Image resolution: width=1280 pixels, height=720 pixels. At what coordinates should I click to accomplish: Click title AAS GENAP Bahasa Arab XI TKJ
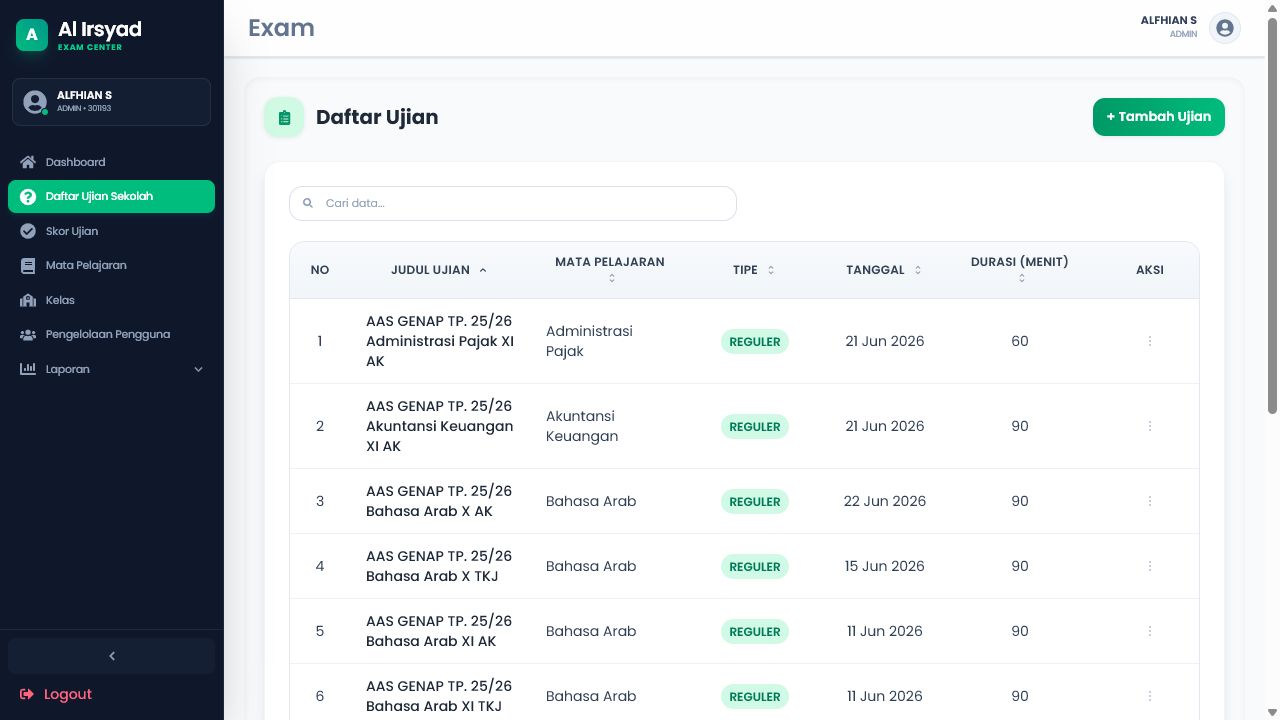pyautogui.click(x=439, y=696)
